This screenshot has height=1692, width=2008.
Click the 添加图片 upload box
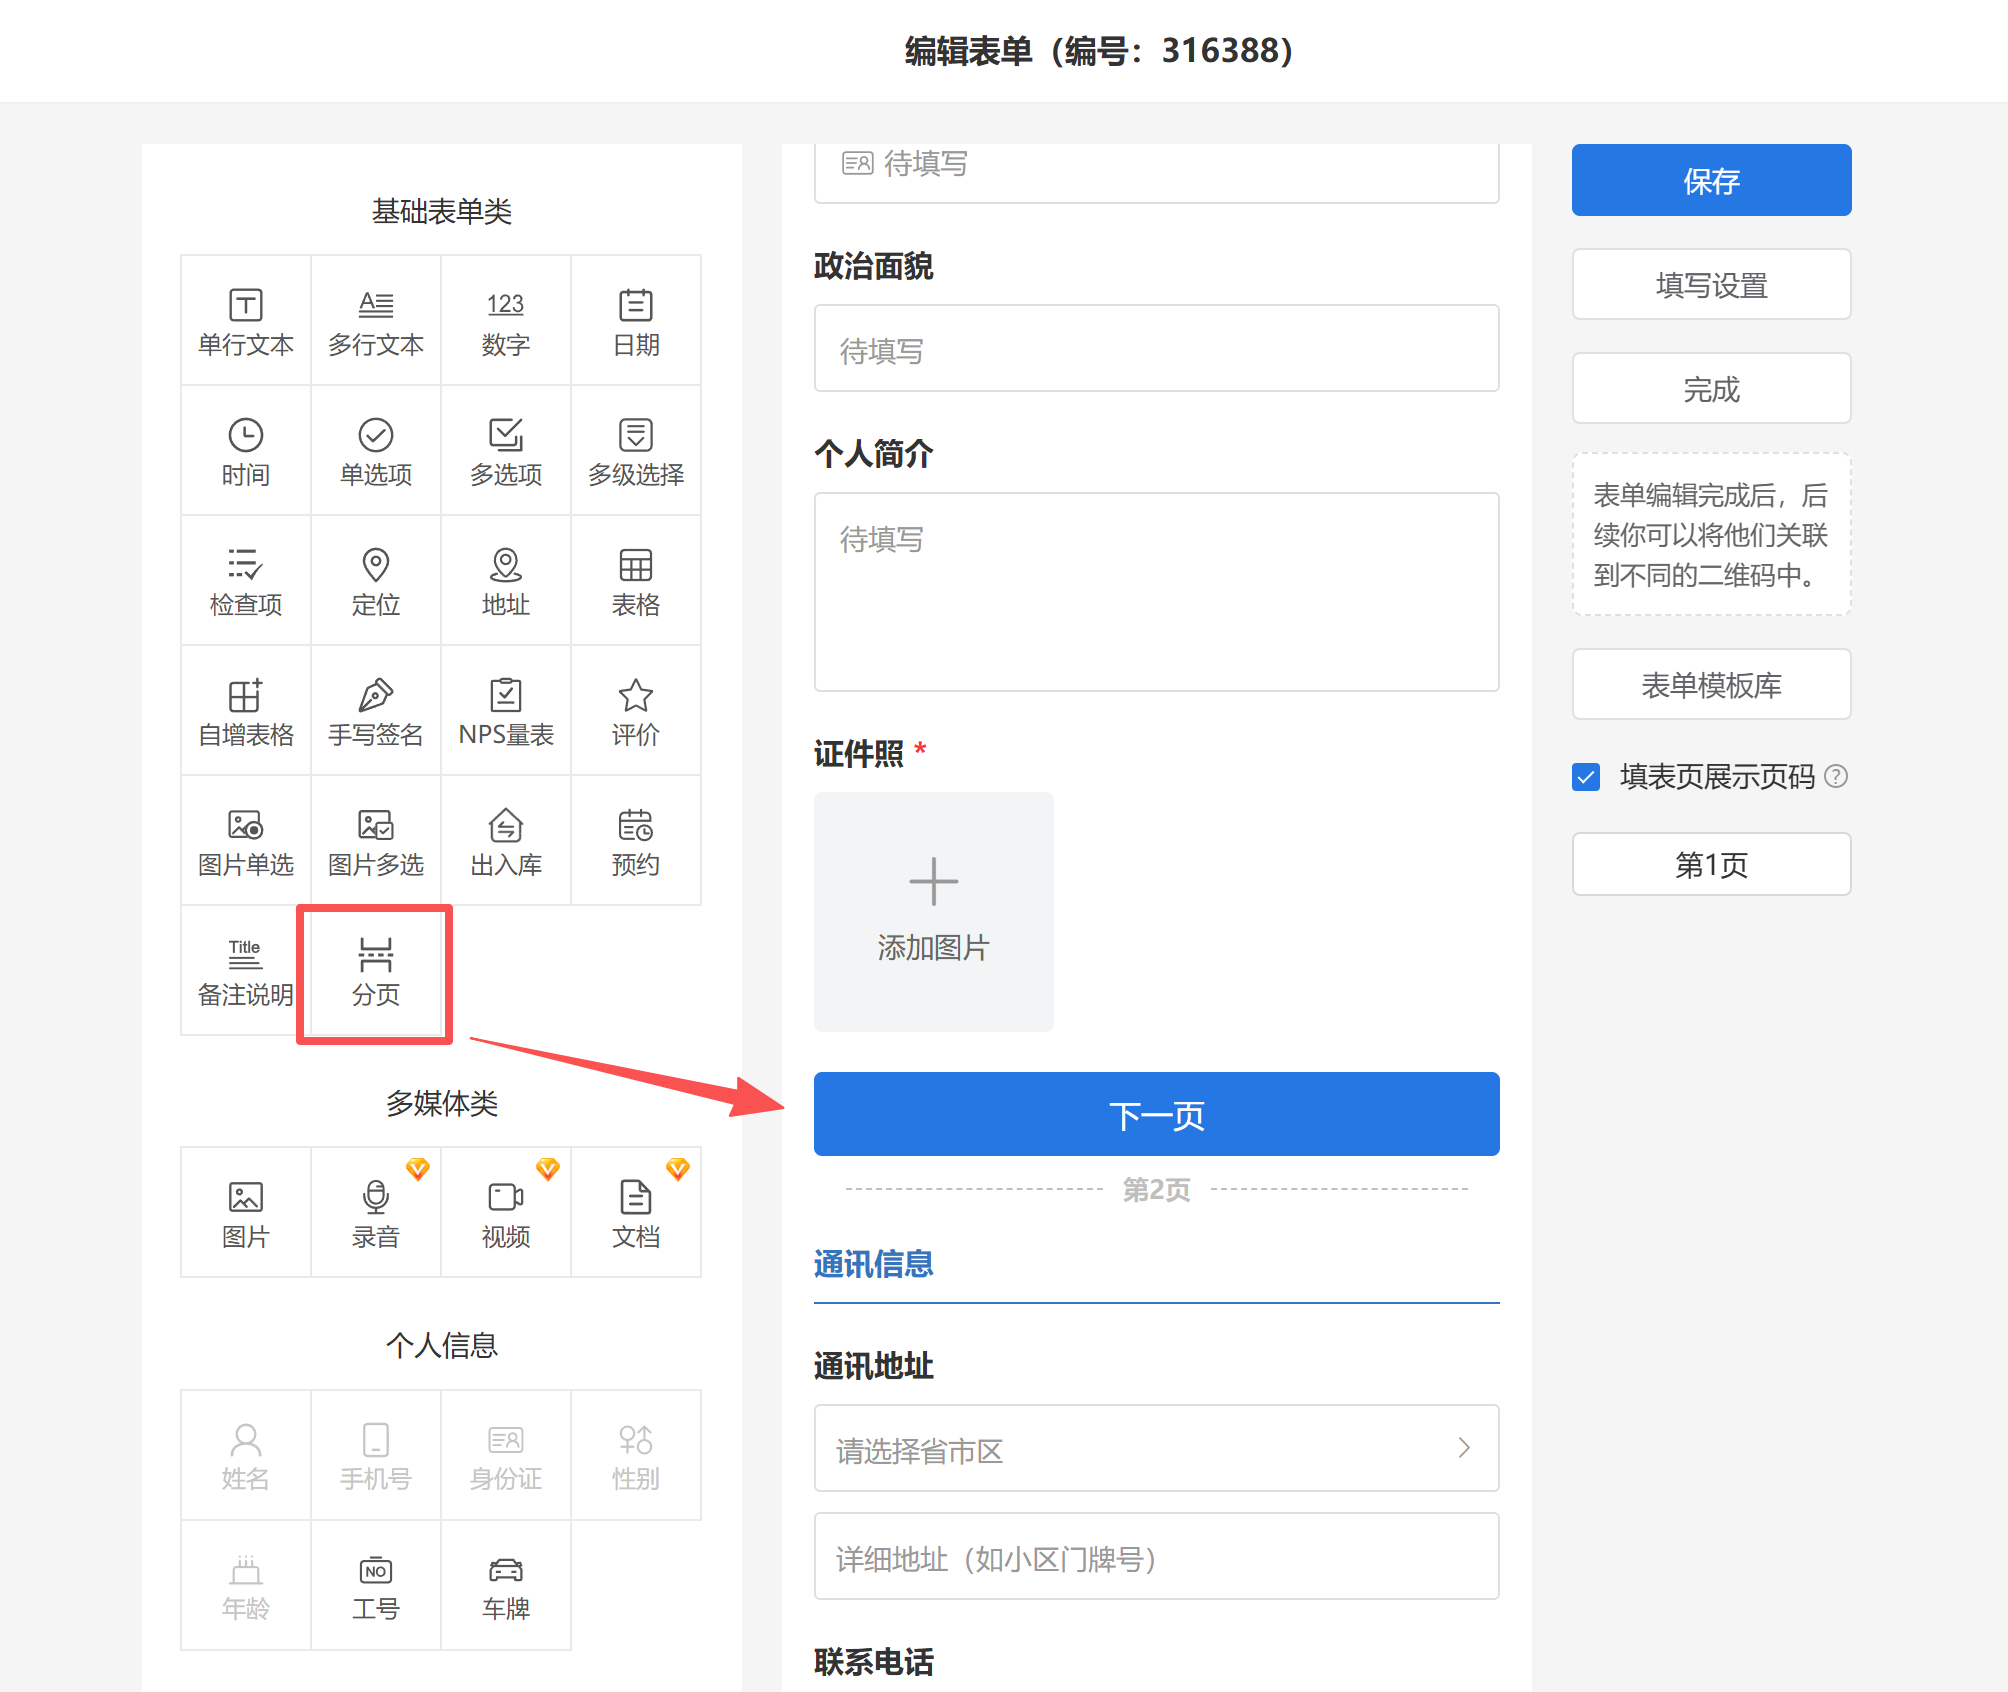(933, 911)
